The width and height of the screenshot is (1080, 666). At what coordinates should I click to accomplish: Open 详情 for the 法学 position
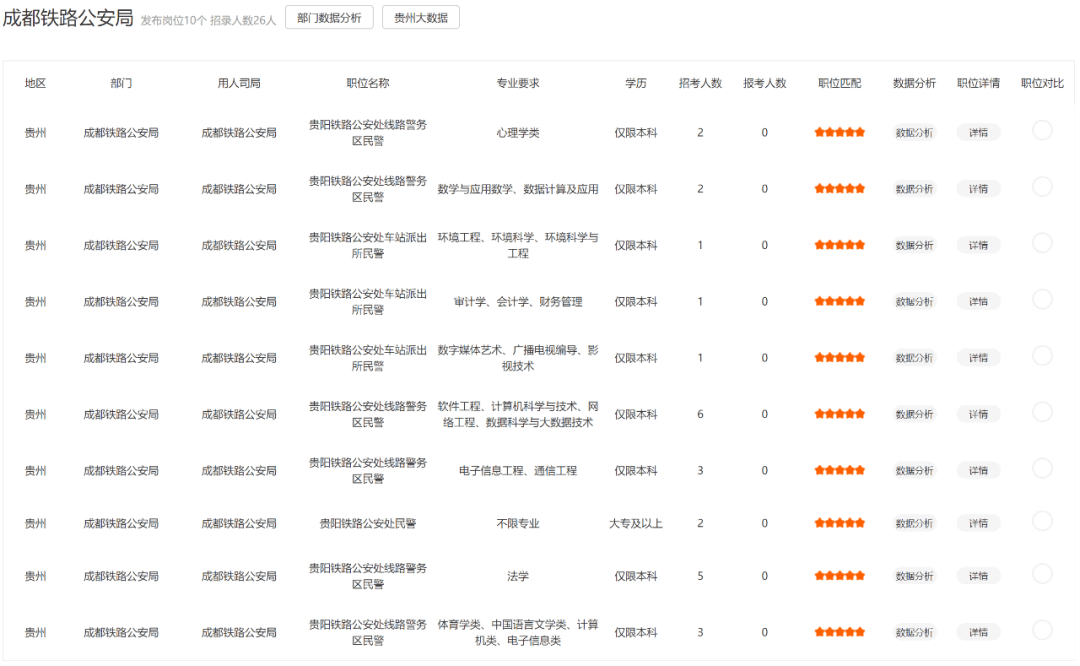[x=978, y=576]
